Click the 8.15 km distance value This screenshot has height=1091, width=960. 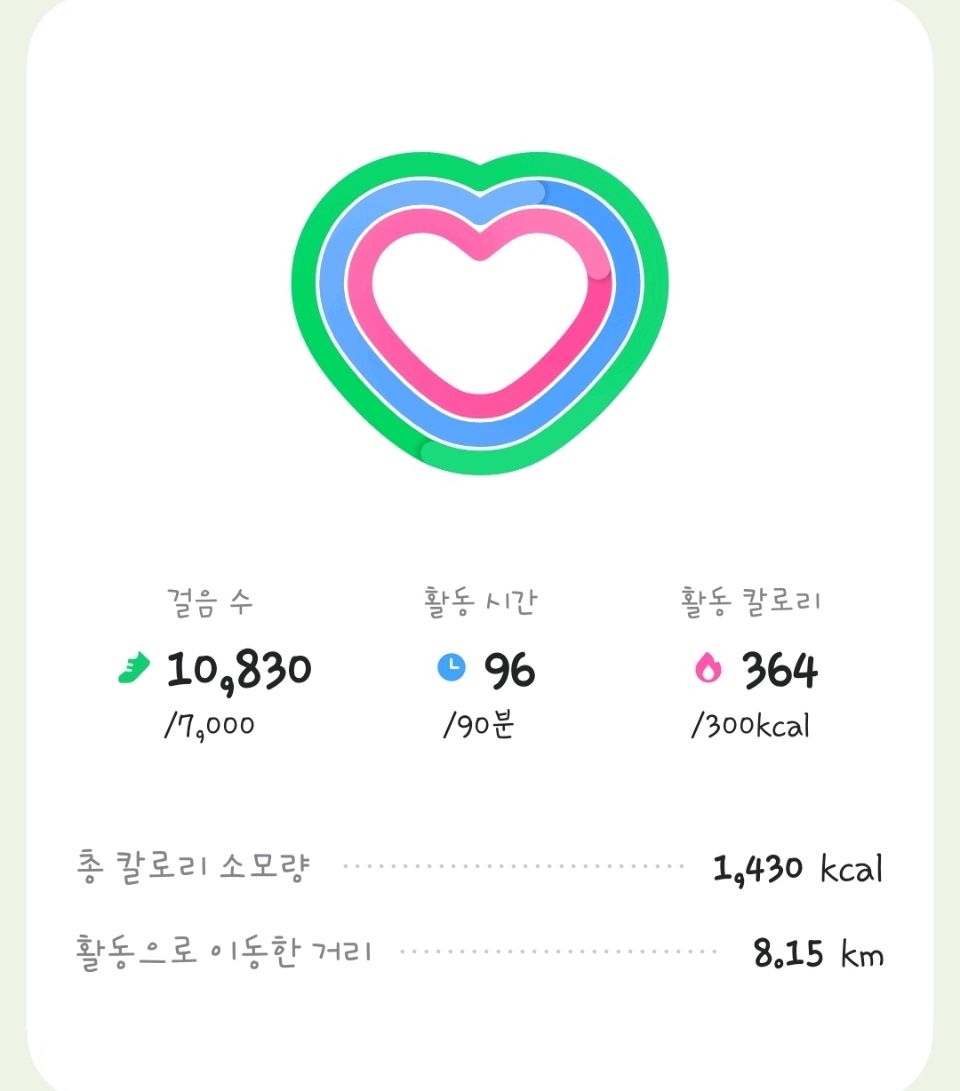pos(819,953)
